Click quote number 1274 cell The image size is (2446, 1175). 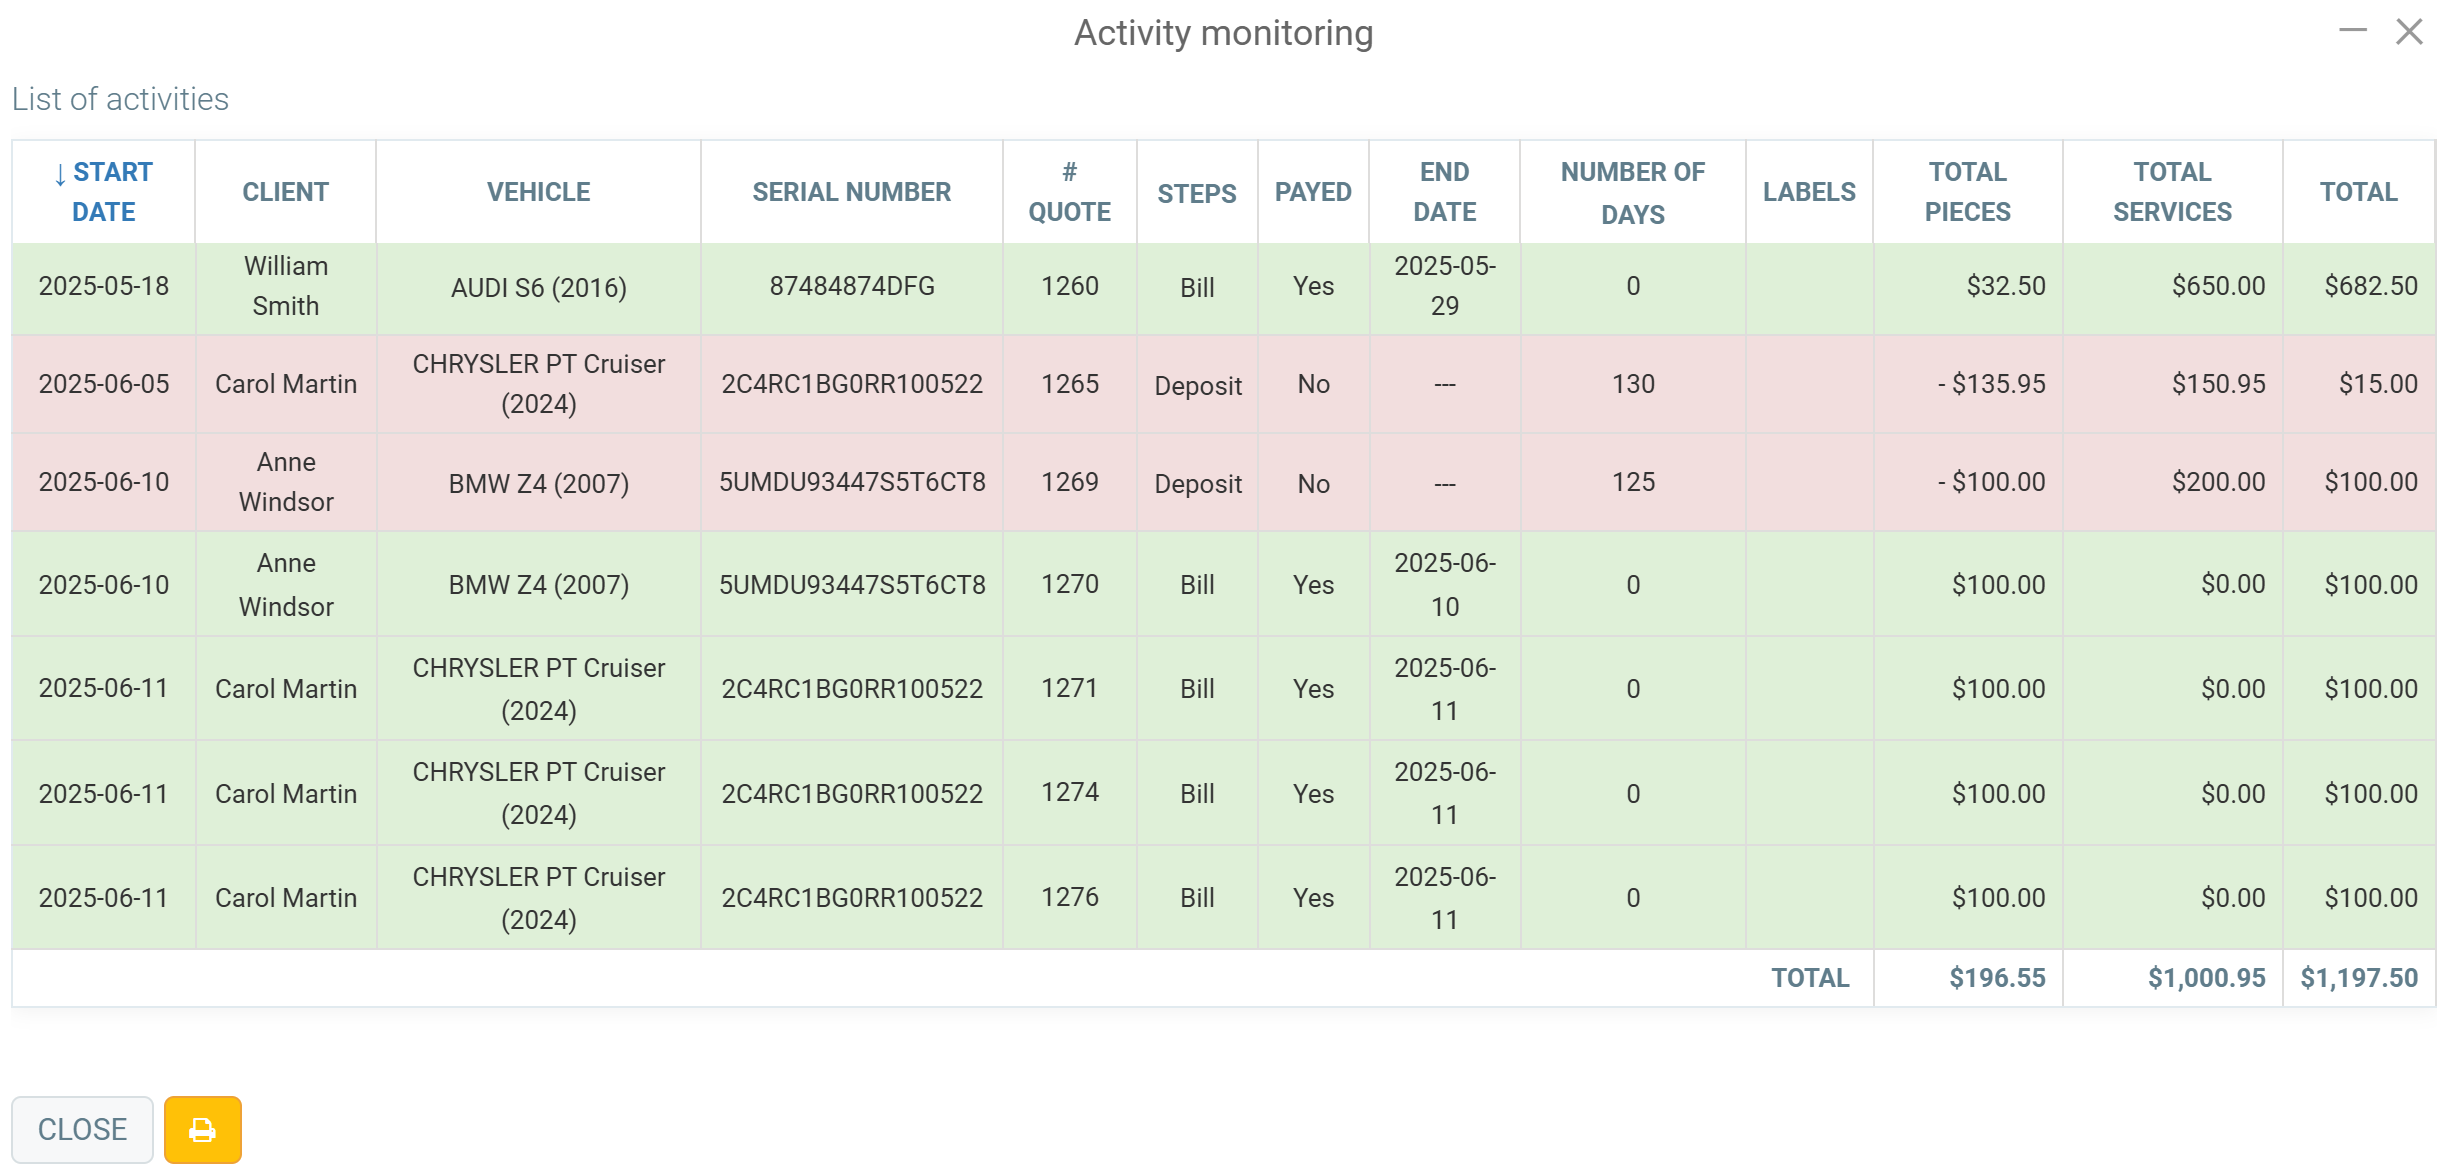coord(1069,792)
